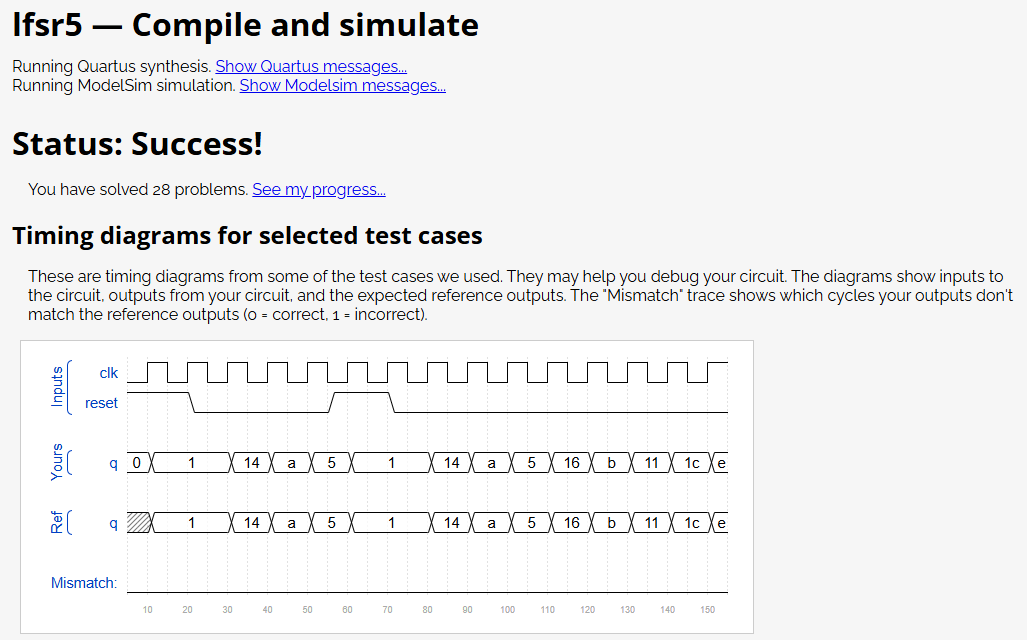
Task: Click the 100 time axis marker
Action: pyautogui.click(x=508, y=610)
